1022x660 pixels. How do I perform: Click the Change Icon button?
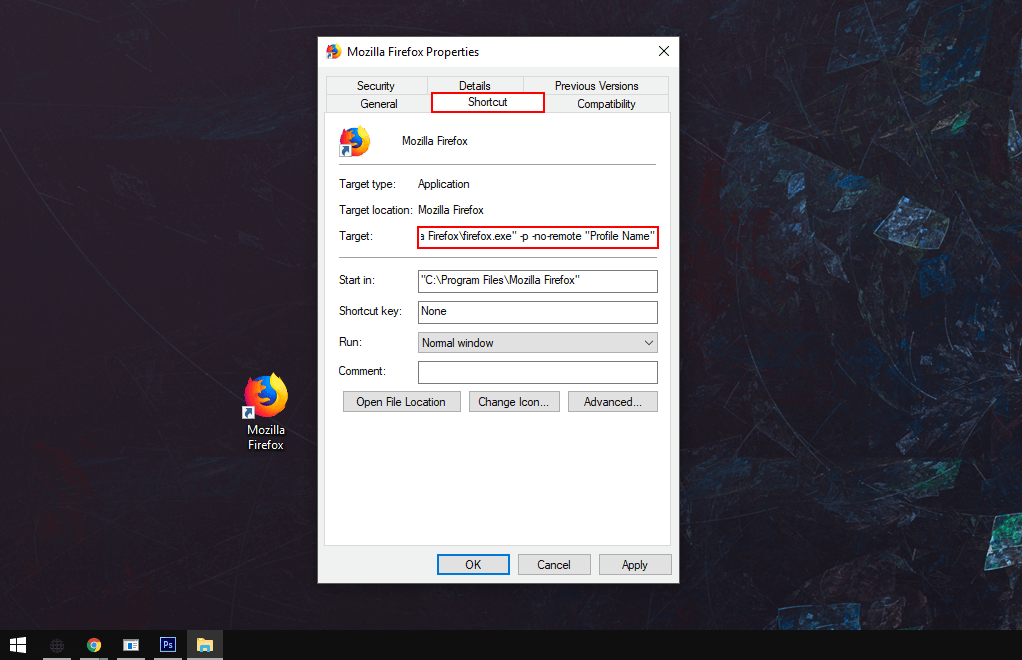(514, 402)
